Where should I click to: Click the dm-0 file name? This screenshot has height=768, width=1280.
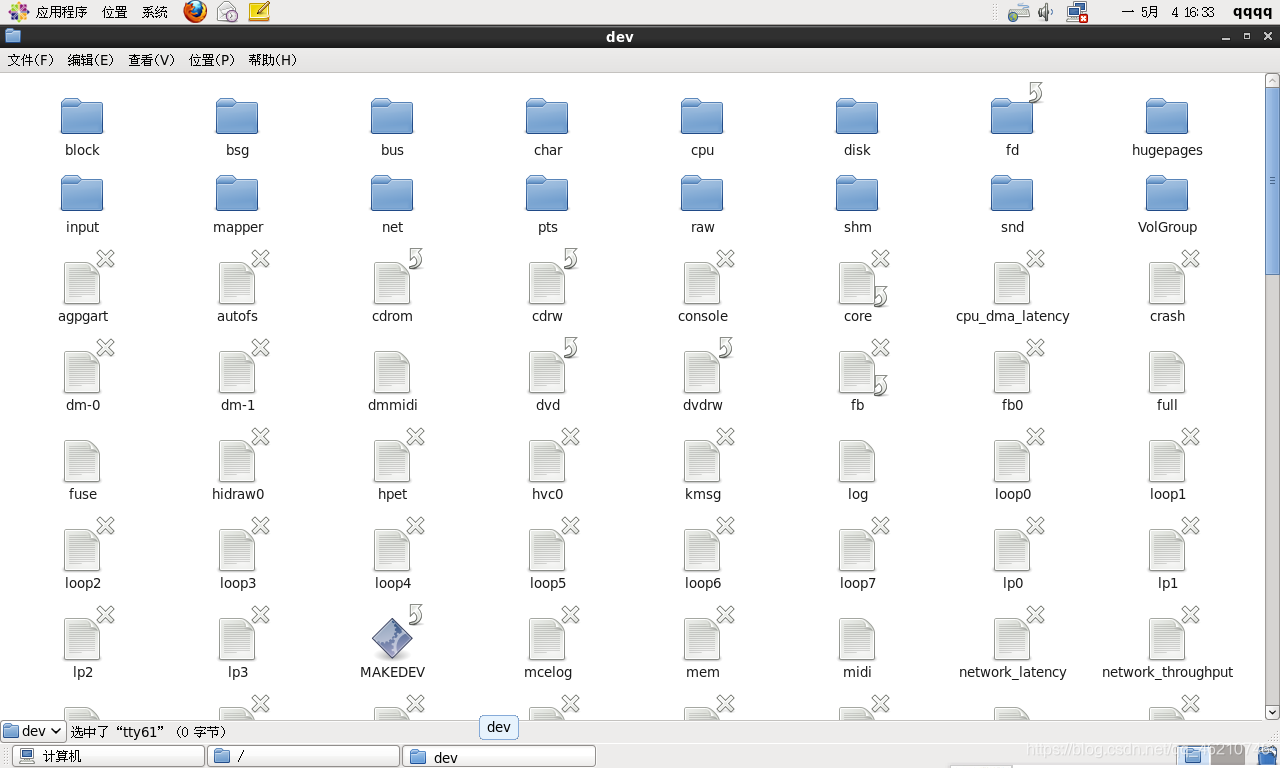(x=82, y=405)
